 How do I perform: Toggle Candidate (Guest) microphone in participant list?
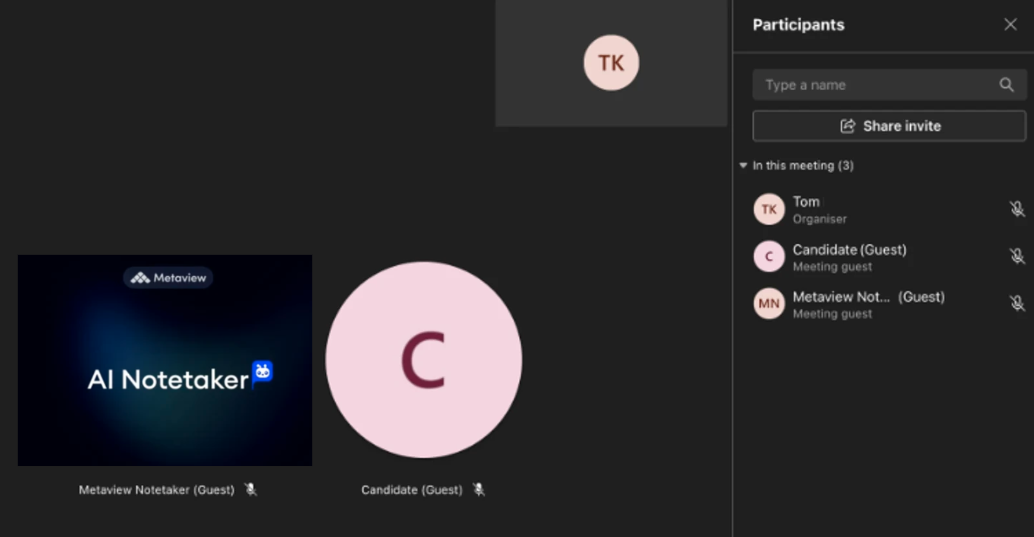[1016, 256]
